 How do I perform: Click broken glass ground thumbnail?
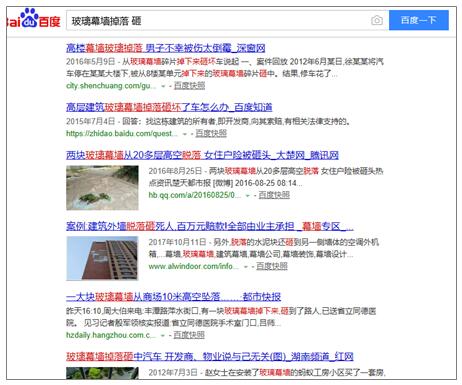coord(102,188)
